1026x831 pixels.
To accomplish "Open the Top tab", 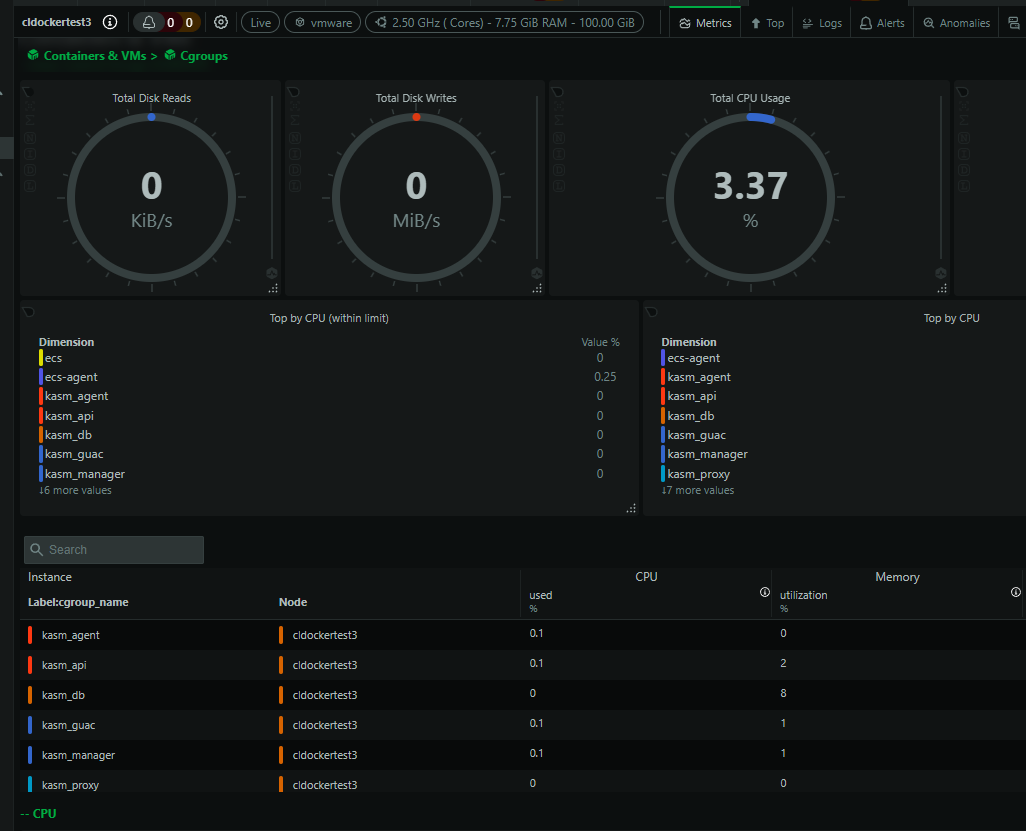I will click(x=767, y=23).
